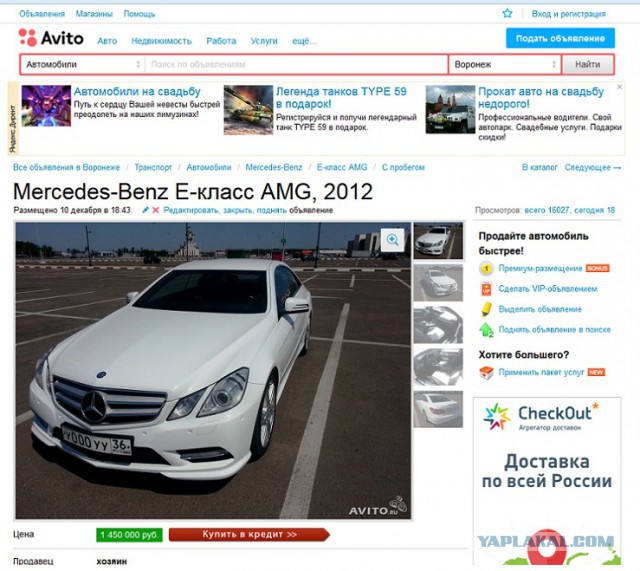This screenshot has height=571, width=640.
Task: Open the Недвижимость menu item
Action: point(161,41)
